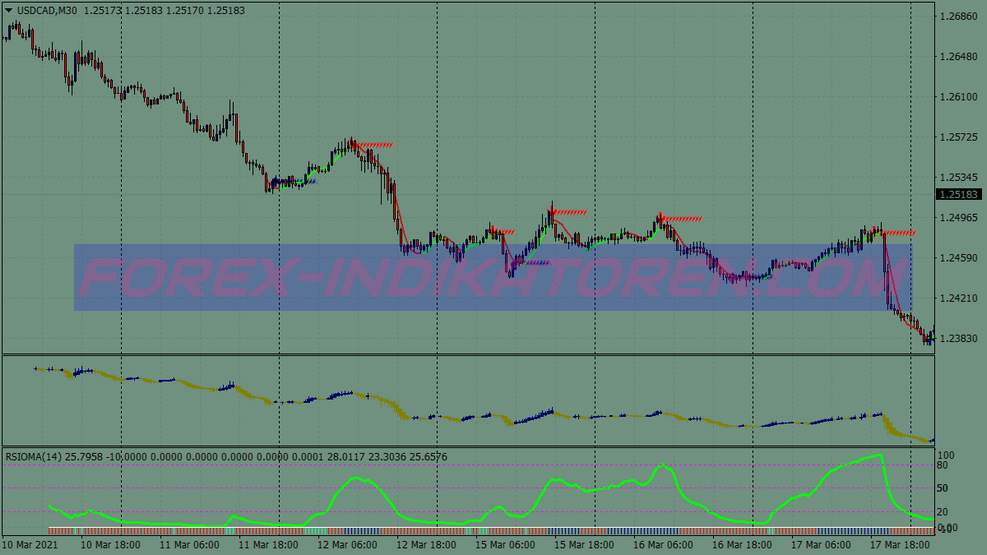The image size is (987, 555).
Task: Click the red dotted marker near 1.25720
Action: click(x=374, y=145)
